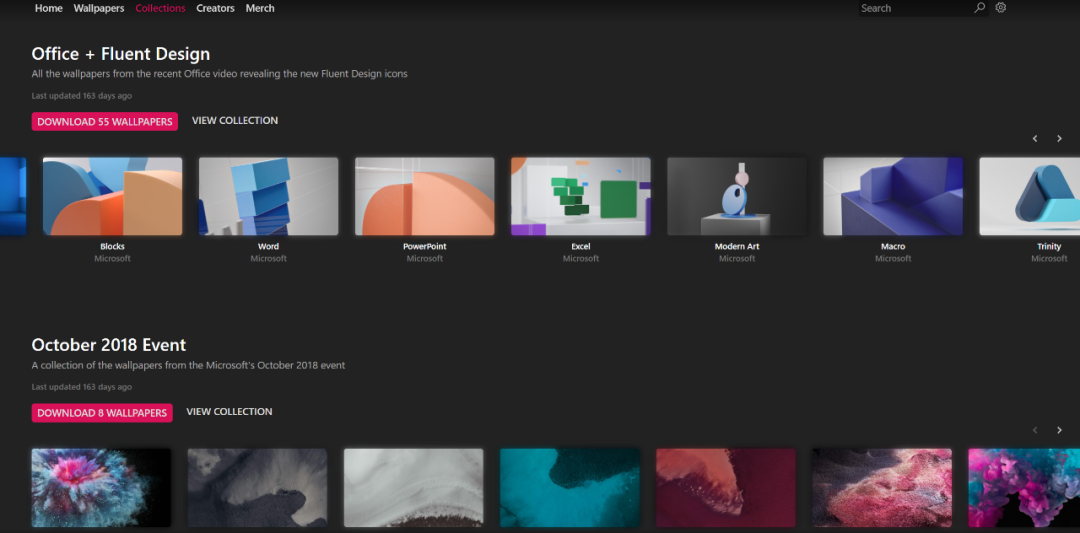Click Microsoft creator under Blocks
Screen dimensions: 1080x533
[x=112, y=259]
